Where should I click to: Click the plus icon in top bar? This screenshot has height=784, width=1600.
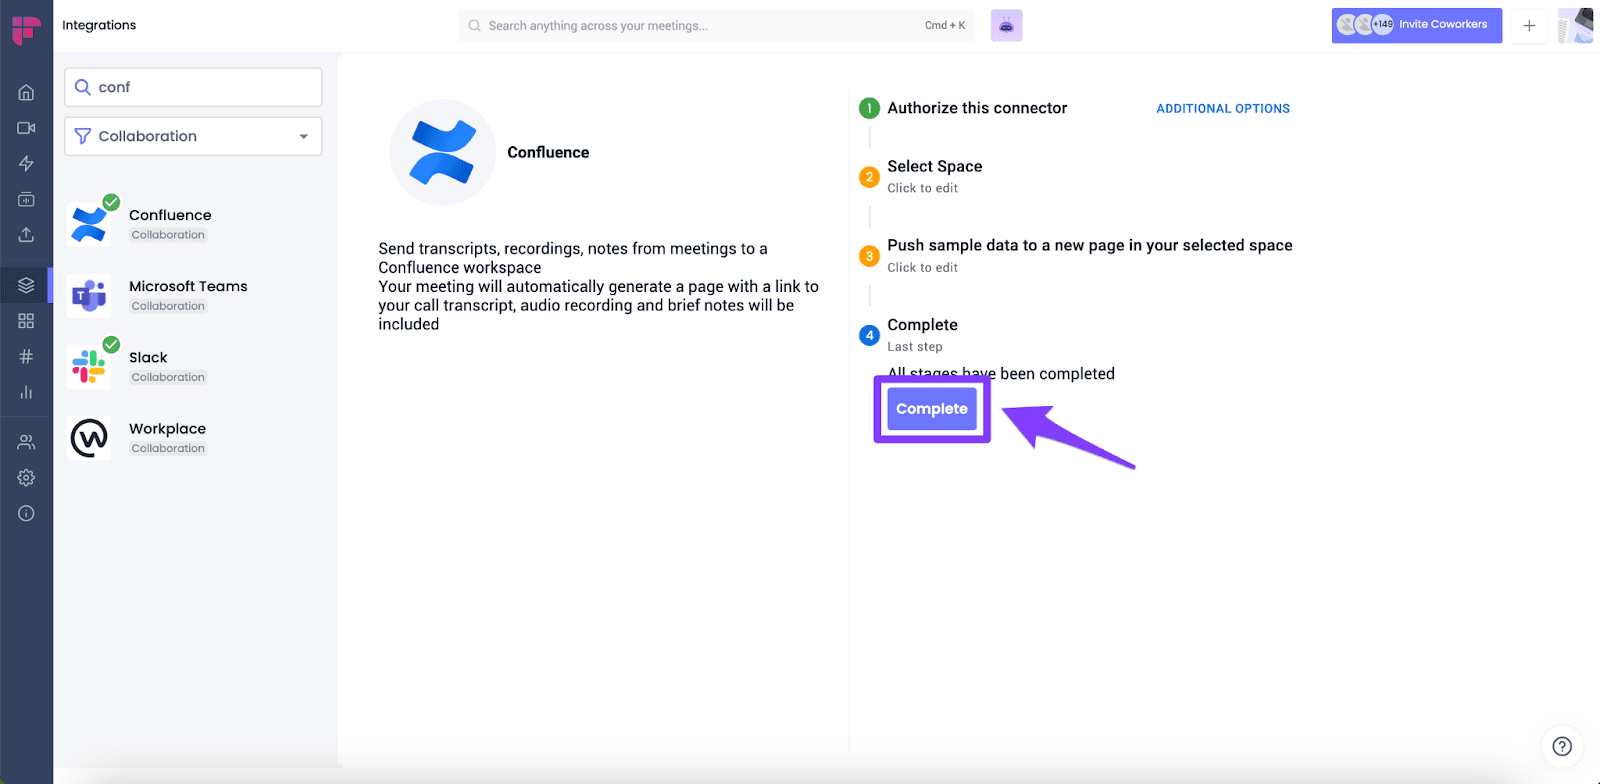(1529, 26)
